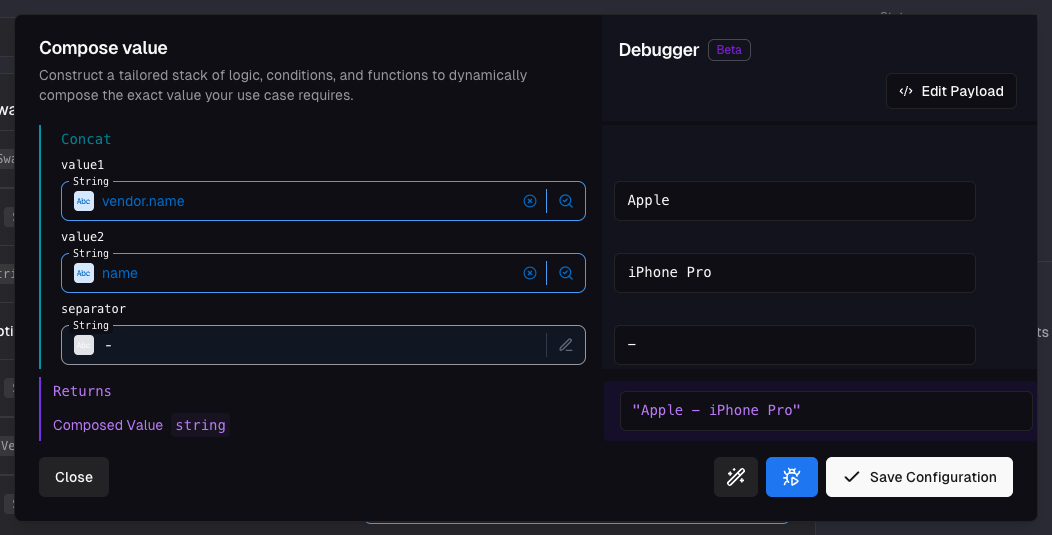
Task: Click the "Apple – iPhone Pro" result output
Action: click(x=826, y=411)
